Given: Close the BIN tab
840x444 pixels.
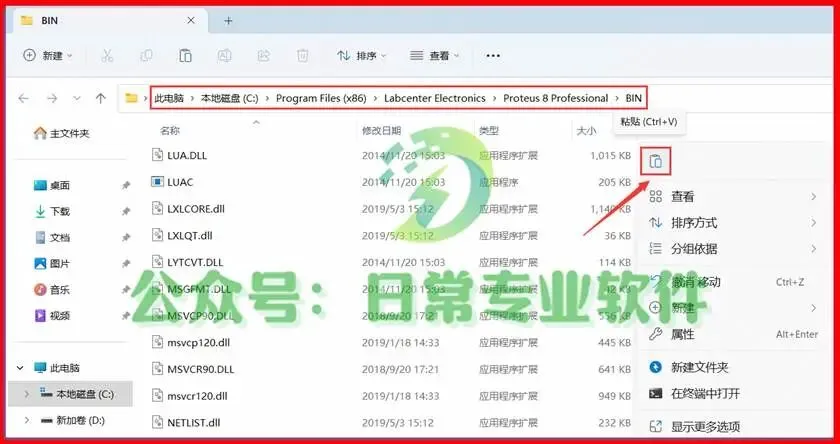Looking at the screenshot, I should click(x=191, y=21).
